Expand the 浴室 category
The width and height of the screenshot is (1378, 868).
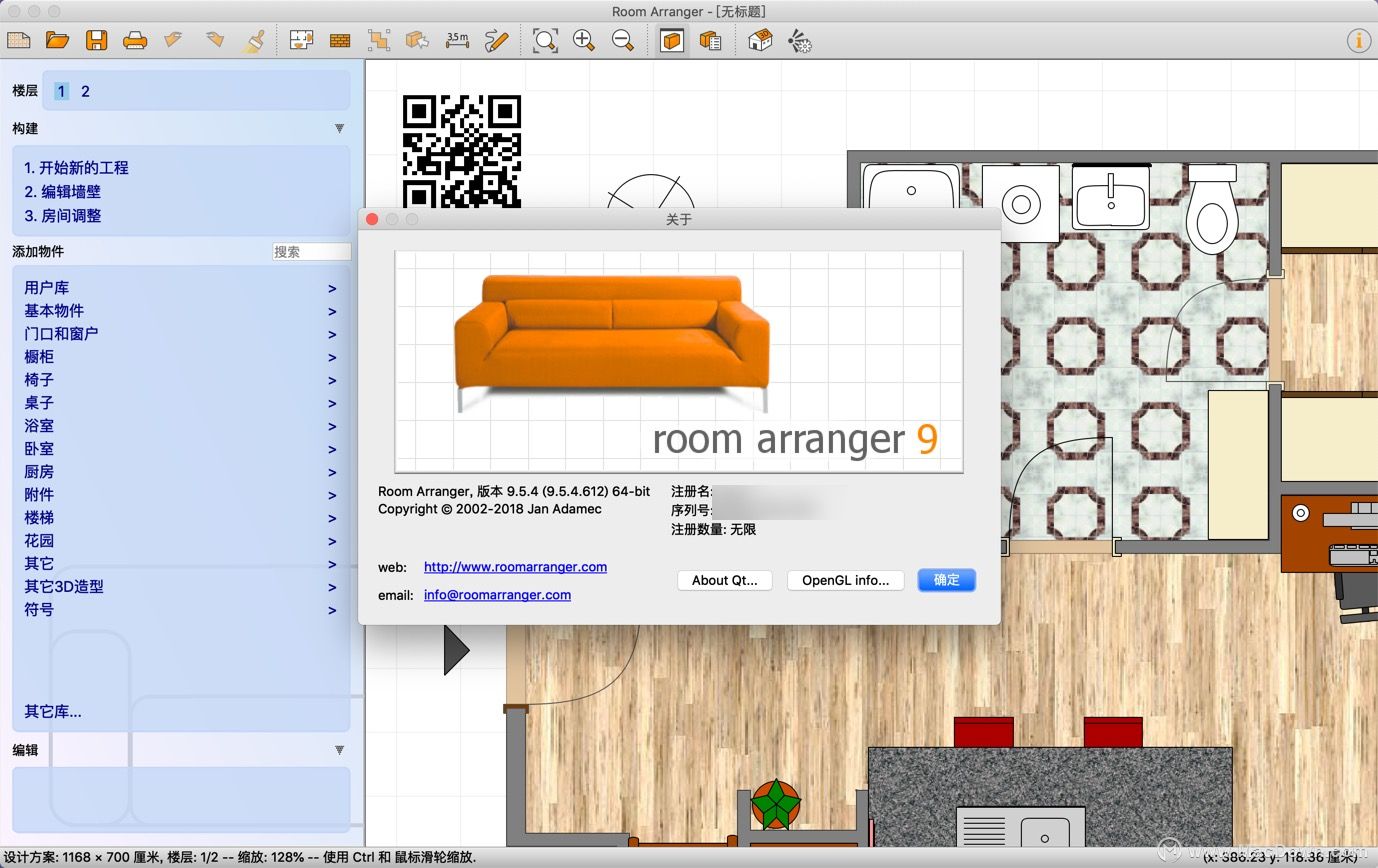point(181,425)
